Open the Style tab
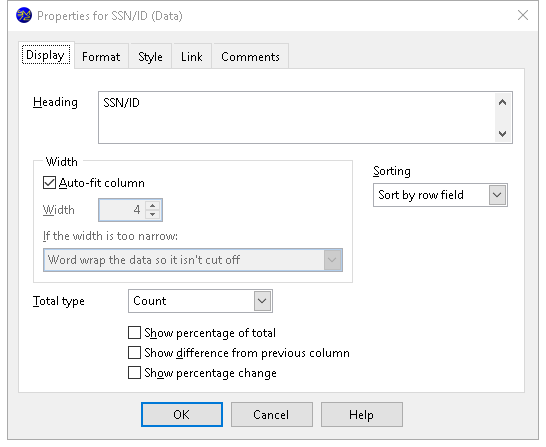 click(x=150, y=57)
